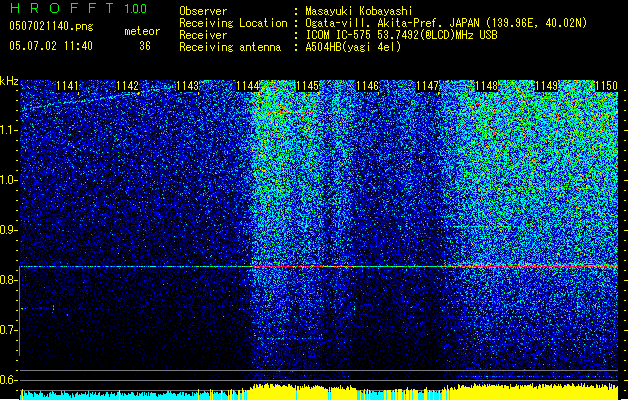Click observer name Masayuki Kobayashi
This screenshot has height=400, width=629.
[x=359, y=11]
